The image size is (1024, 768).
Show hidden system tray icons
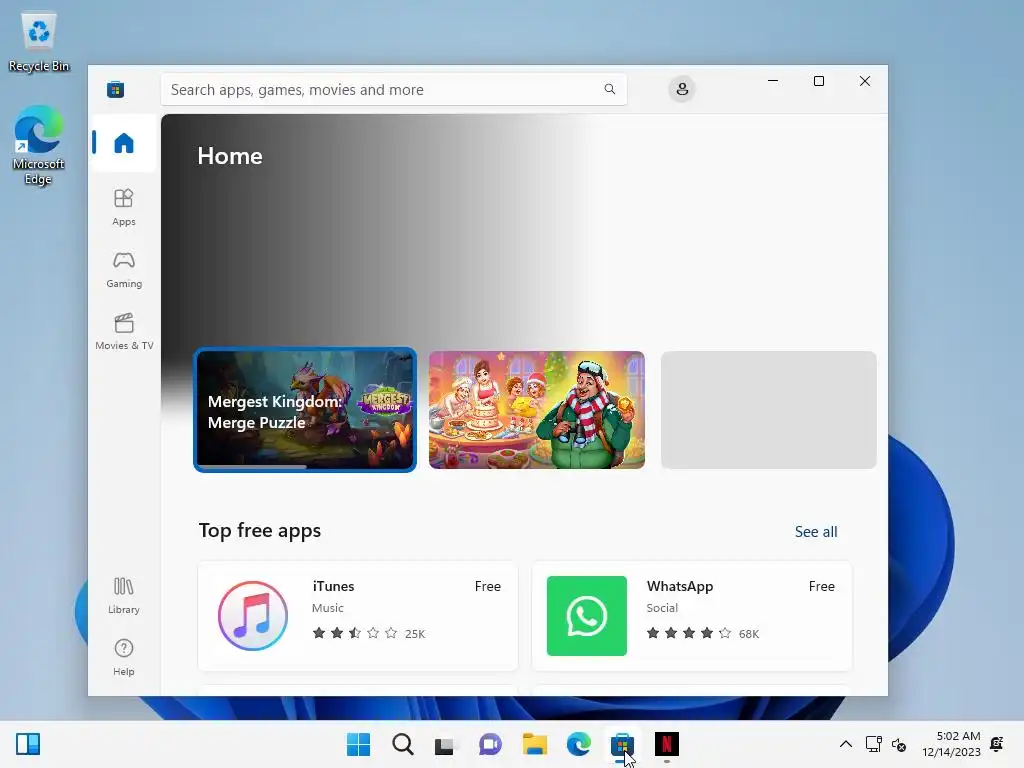(846, 744)
